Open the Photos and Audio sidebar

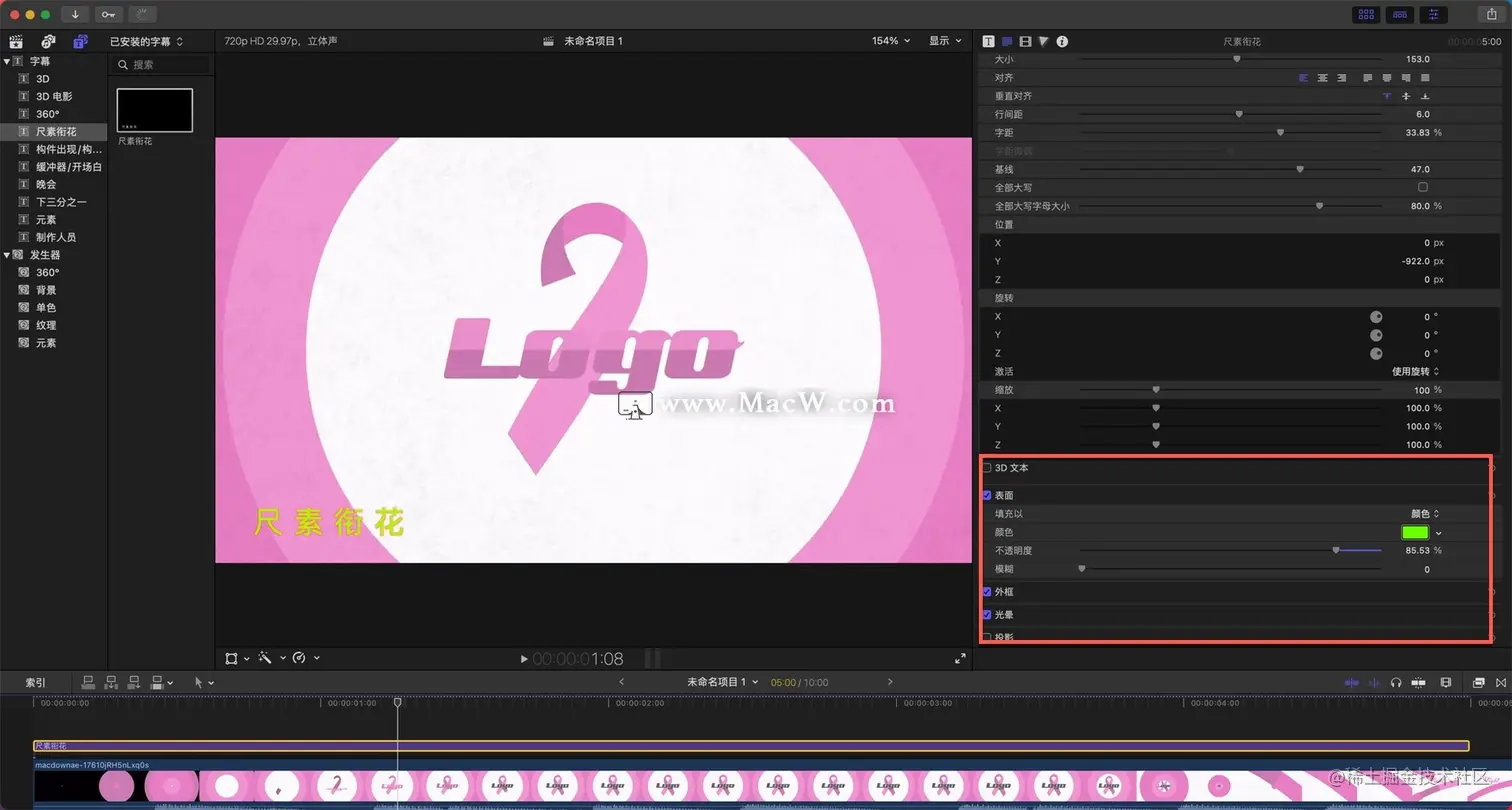48,42
